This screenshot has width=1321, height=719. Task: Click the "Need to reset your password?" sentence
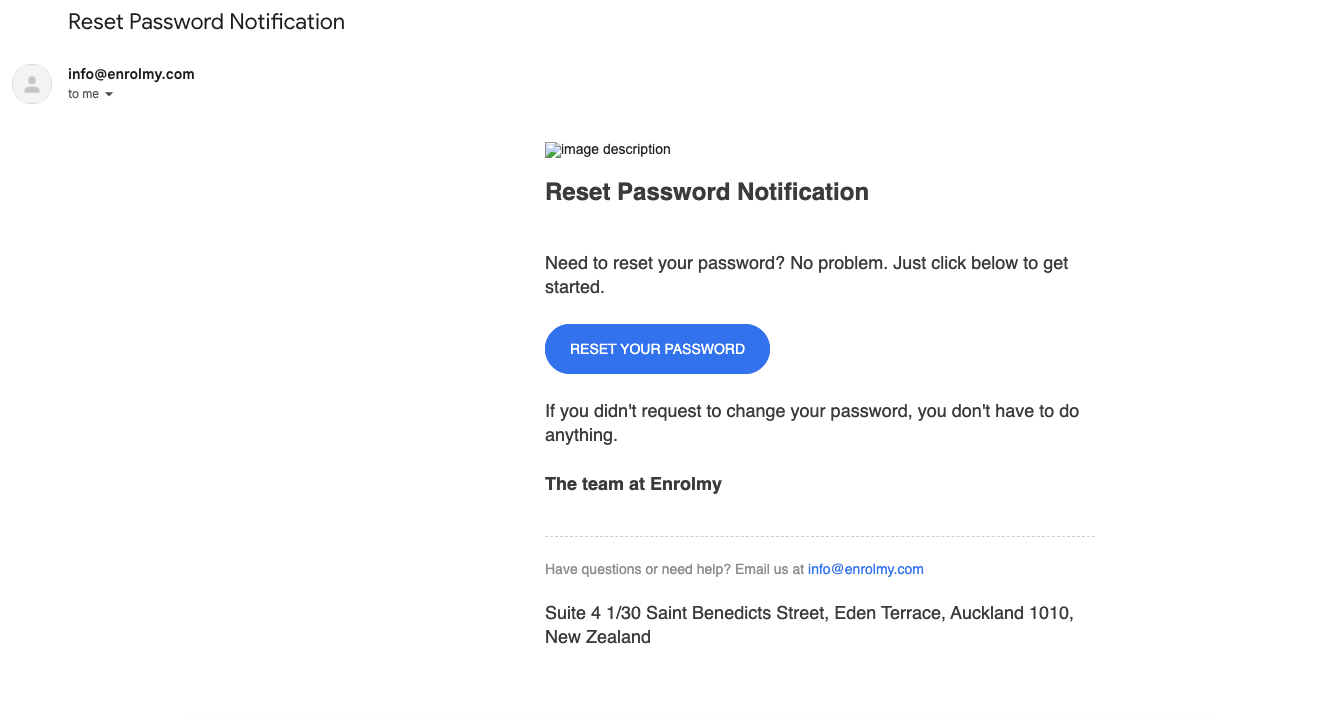coord(663,263)
